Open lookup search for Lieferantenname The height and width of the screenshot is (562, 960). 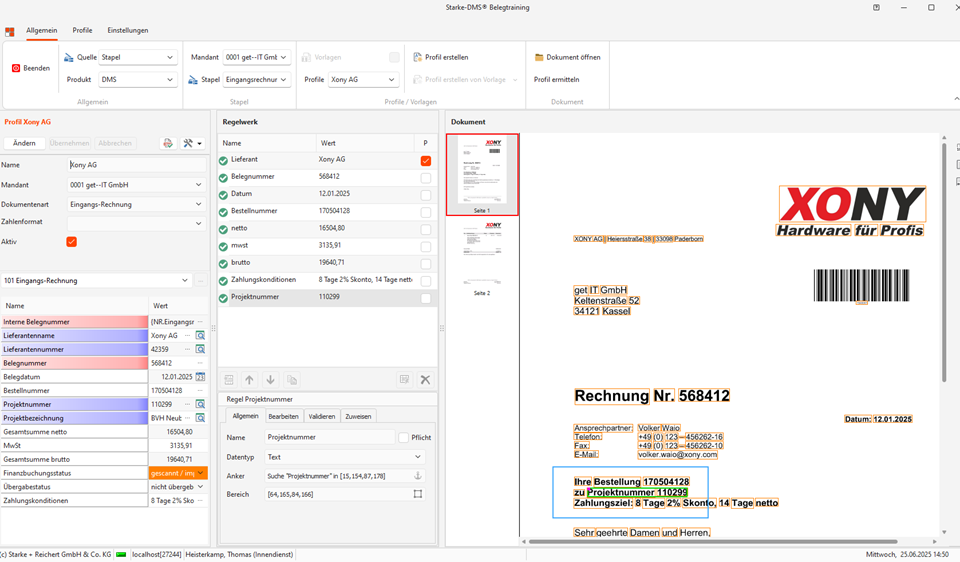point(200,335)
